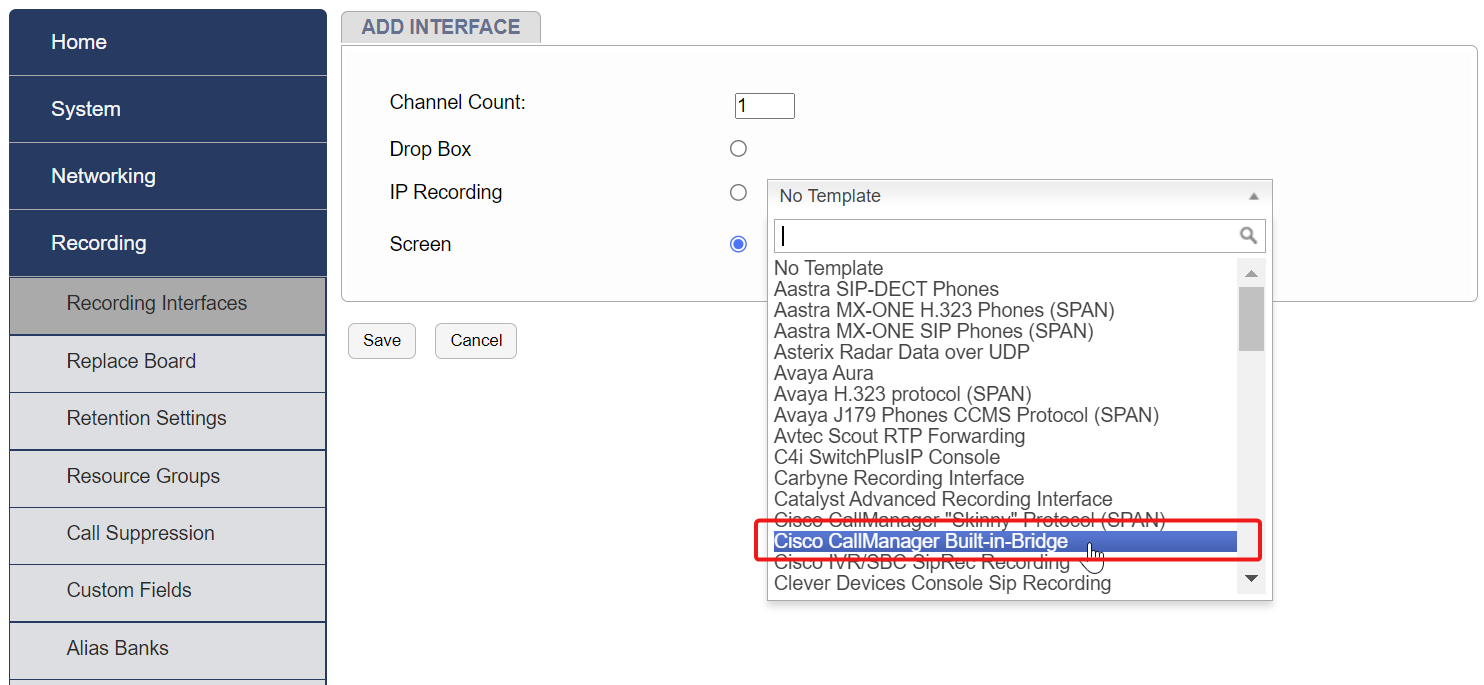Viewport: 1484px width, 685px height.
Task: Click the scrollbar up arrow in template list
Action: coord(1251,271)
